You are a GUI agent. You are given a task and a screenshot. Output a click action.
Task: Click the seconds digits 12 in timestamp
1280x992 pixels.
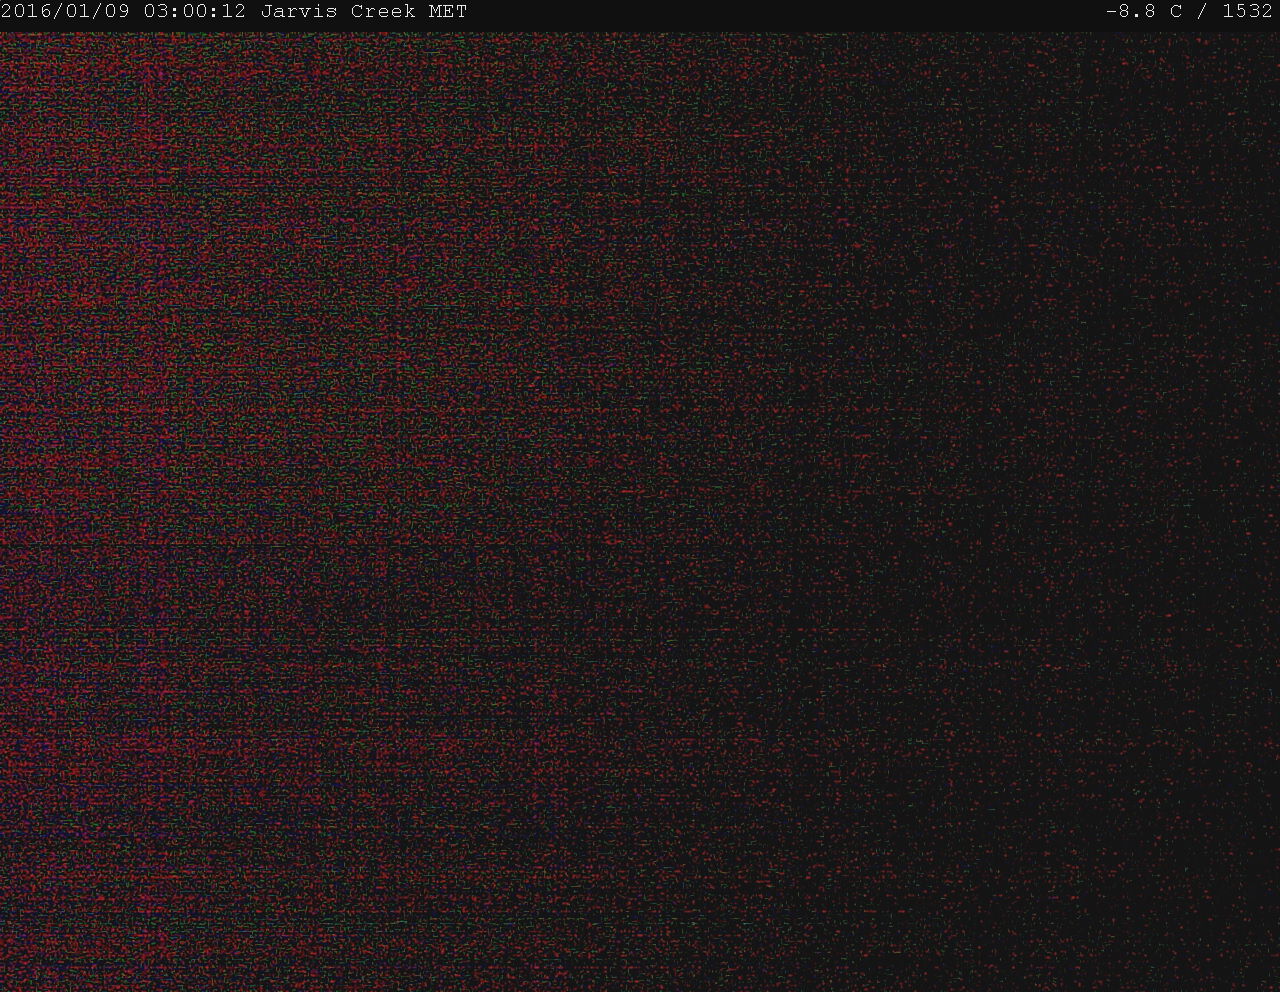pyautogui.click(x=234, y=12)
